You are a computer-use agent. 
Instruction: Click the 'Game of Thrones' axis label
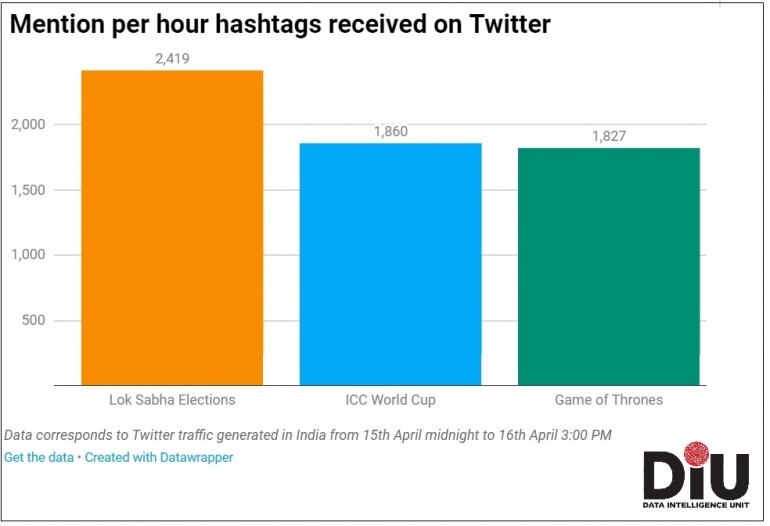(x=609, y=400)
